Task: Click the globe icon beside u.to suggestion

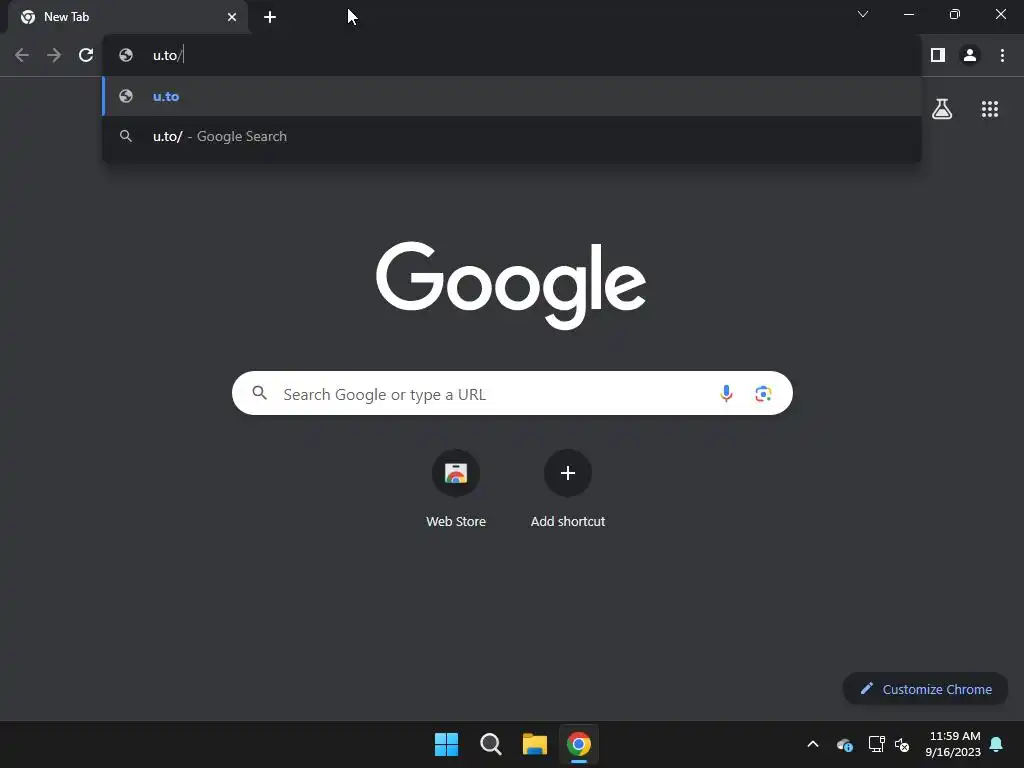Action: [126, 96]
